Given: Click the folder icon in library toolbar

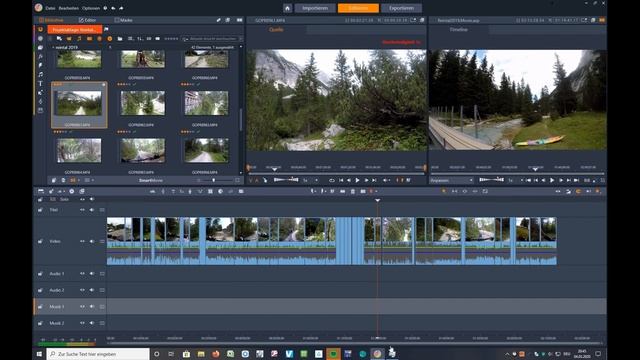Looking at the screenshot, I should 120,39.
